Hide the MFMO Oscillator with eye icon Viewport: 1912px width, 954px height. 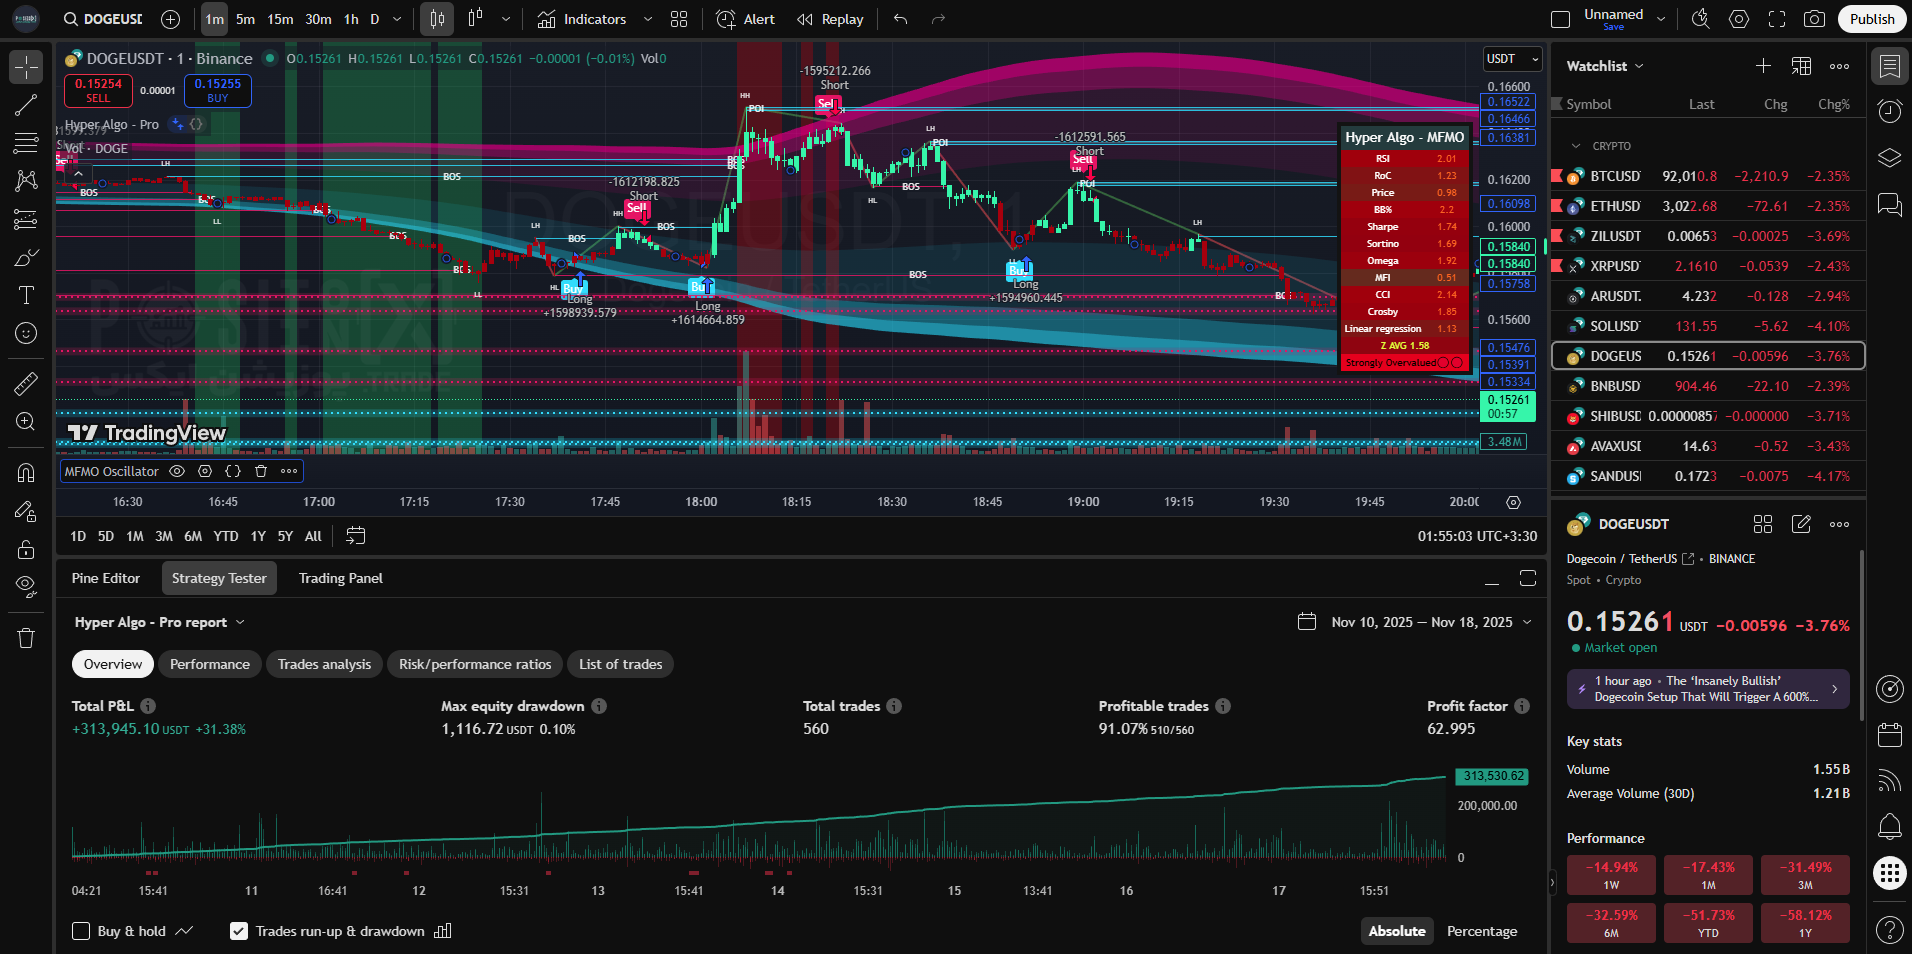(177, 471)
